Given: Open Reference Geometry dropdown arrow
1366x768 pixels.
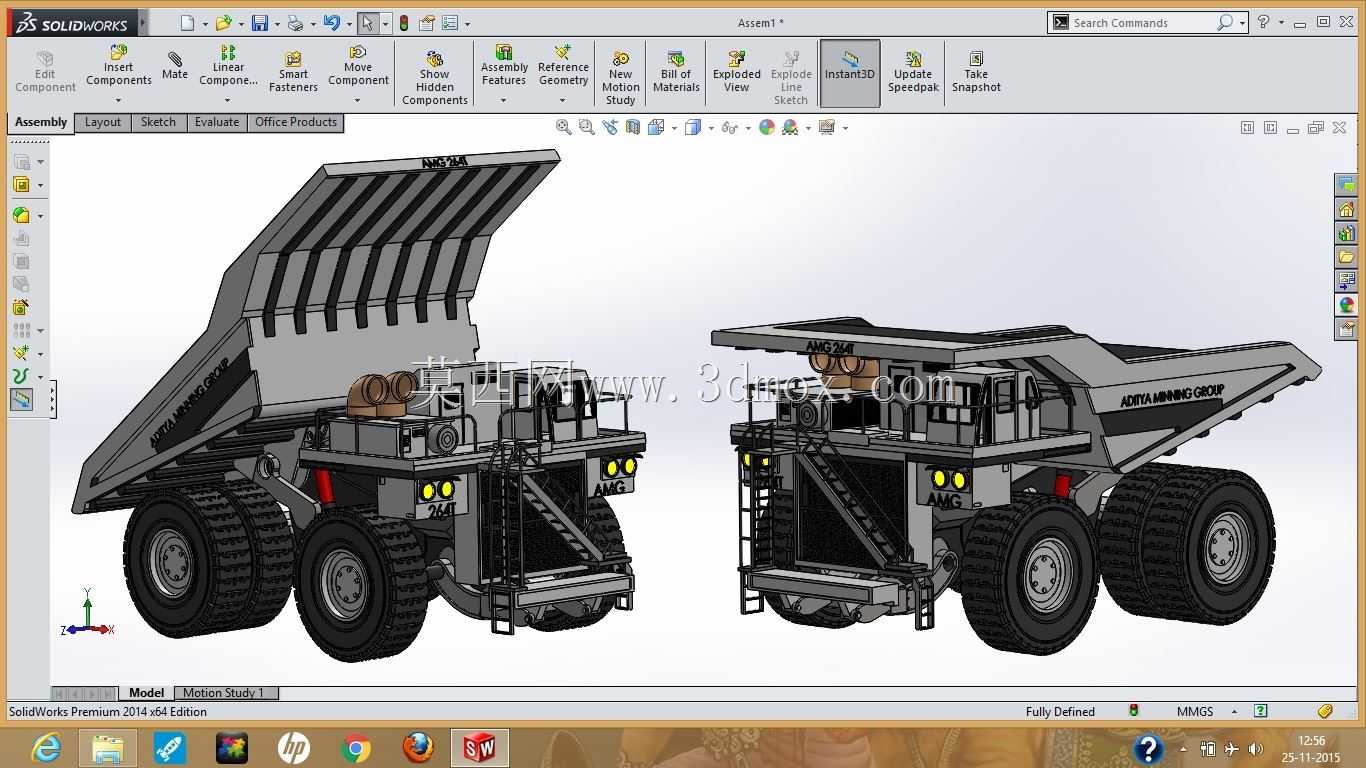Looking at the screenshot, I should [x=562, y=100].
